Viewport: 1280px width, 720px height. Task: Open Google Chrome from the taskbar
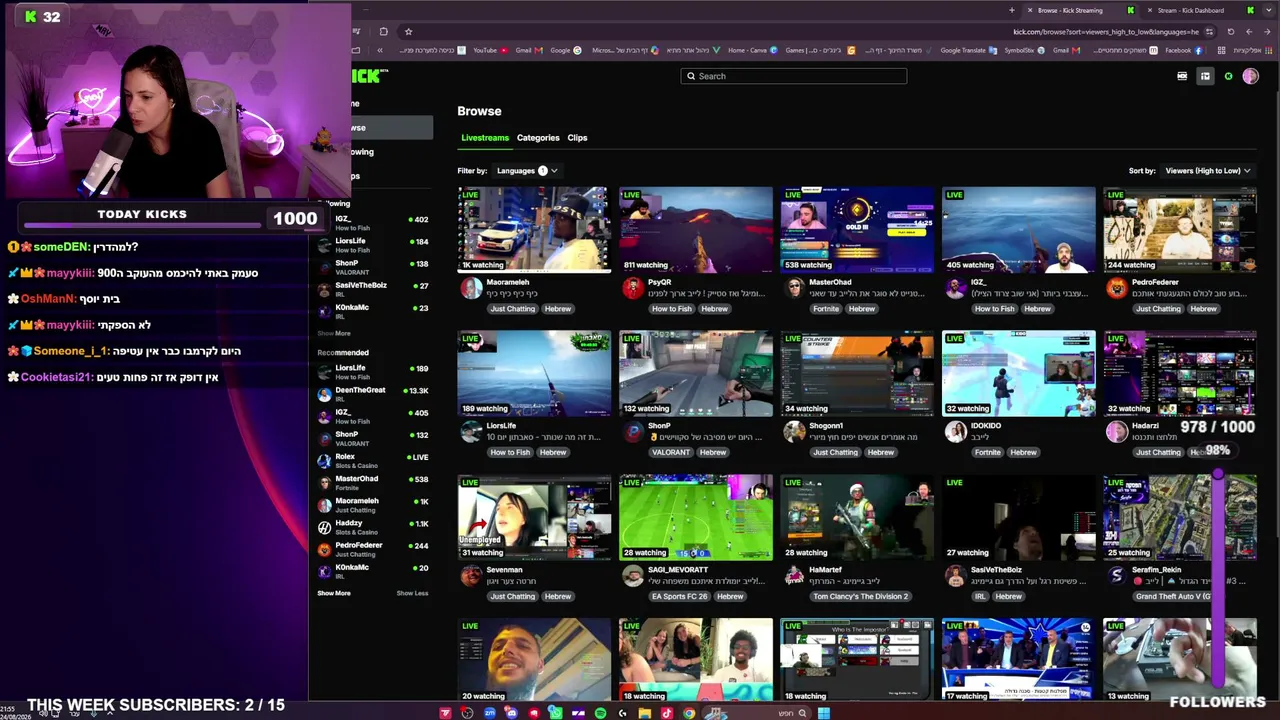coord(689,713)
